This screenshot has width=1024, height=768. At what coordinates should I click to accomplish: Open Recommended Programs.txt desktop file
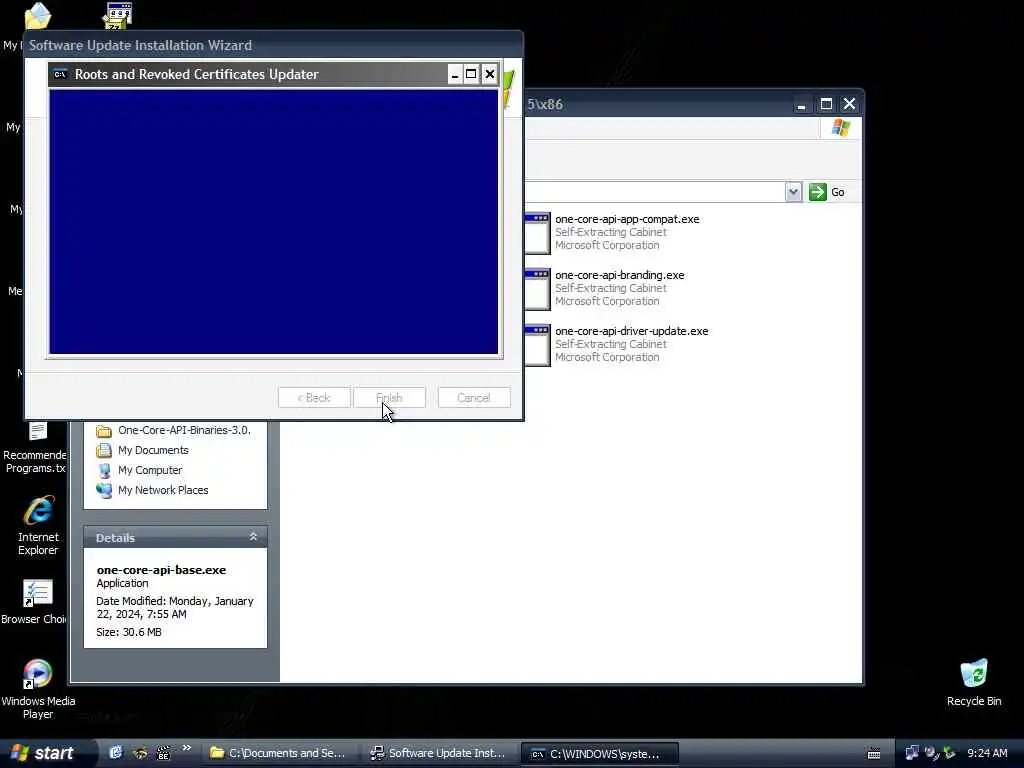(x=35, y=448)
